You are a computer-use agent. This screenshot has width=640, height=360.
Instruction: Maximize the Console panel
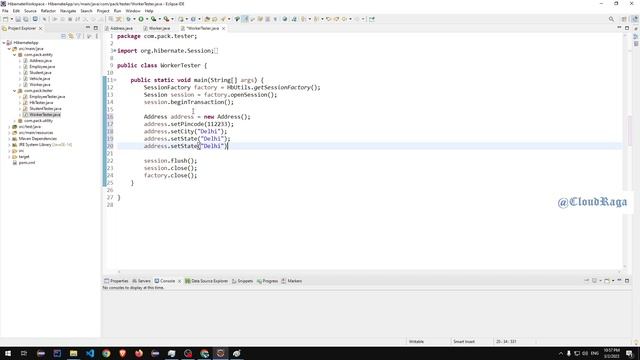pyautogui.click(x=627, y=280)
